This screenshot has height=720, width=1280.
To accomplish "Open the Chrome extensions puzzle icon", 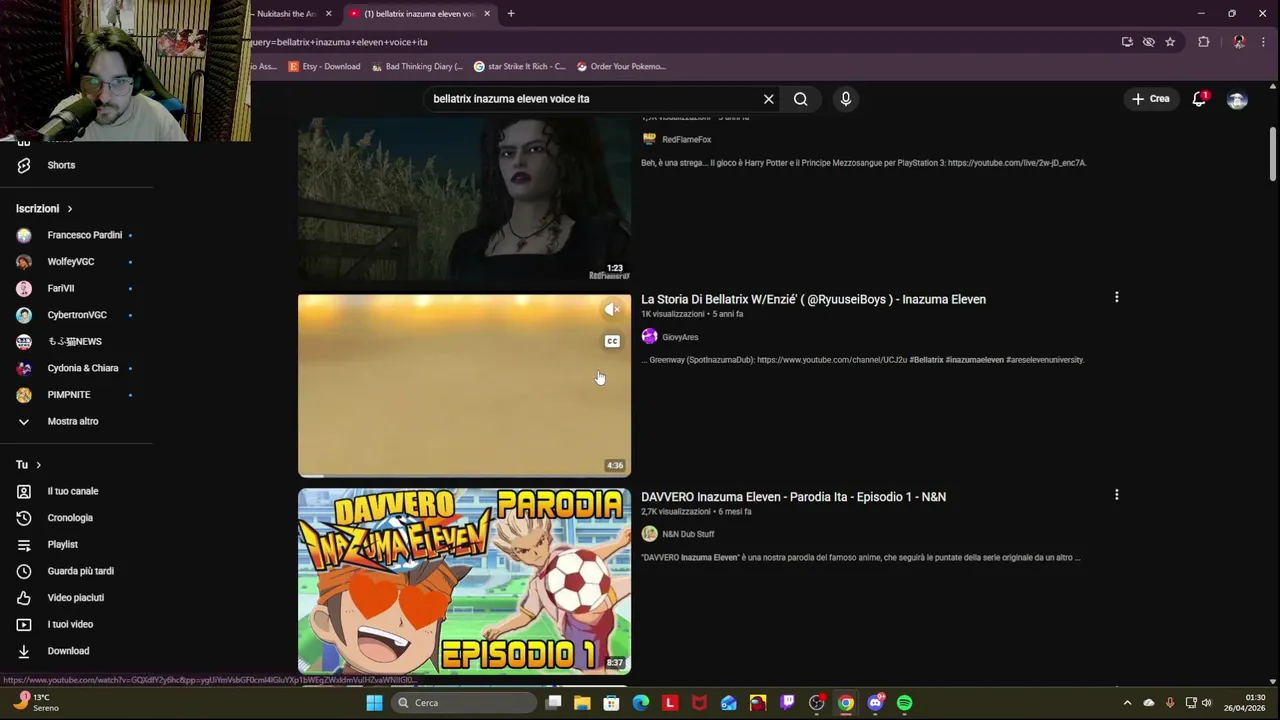I will click(1204, 42).
